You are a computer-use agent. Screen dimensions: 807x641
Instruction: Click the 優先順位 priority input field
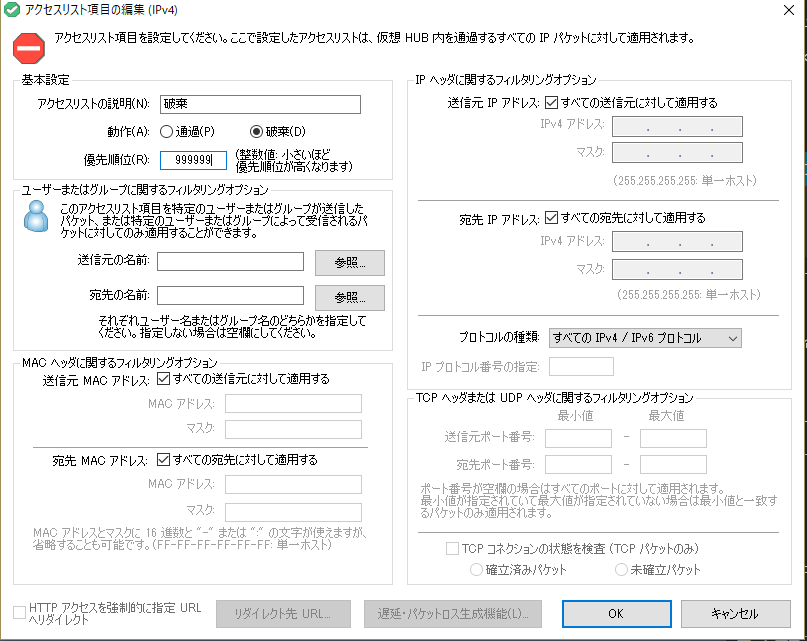coord(193,159)
